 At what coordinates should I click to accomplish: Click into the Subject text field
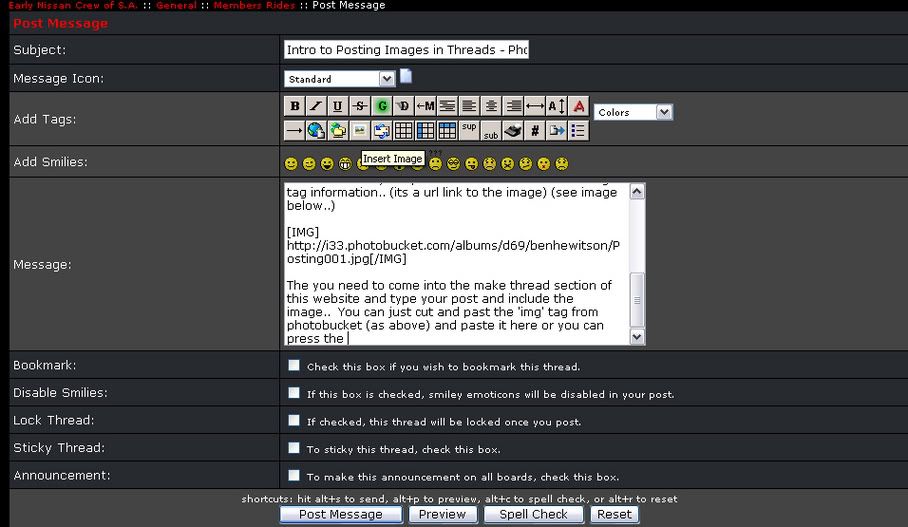pos(405,49)
